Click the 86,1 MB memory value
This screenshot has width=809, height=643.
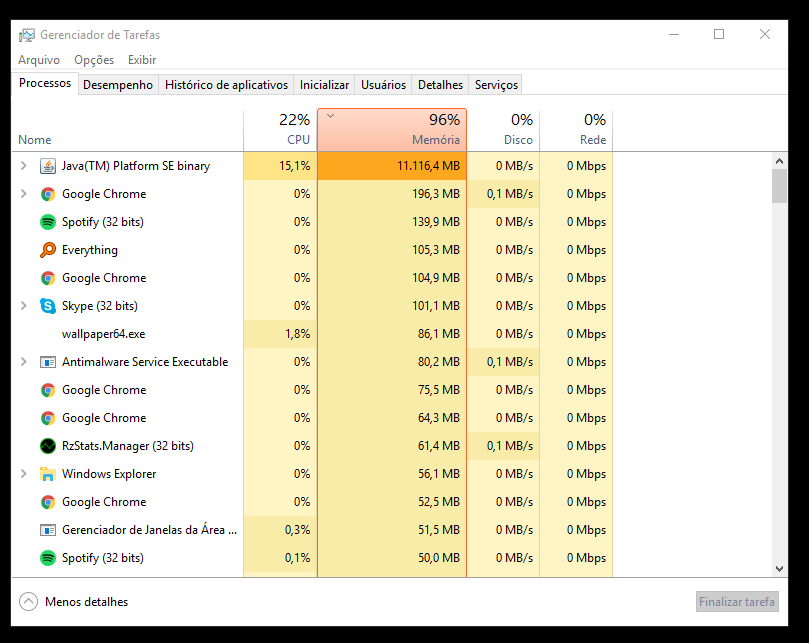439,334
